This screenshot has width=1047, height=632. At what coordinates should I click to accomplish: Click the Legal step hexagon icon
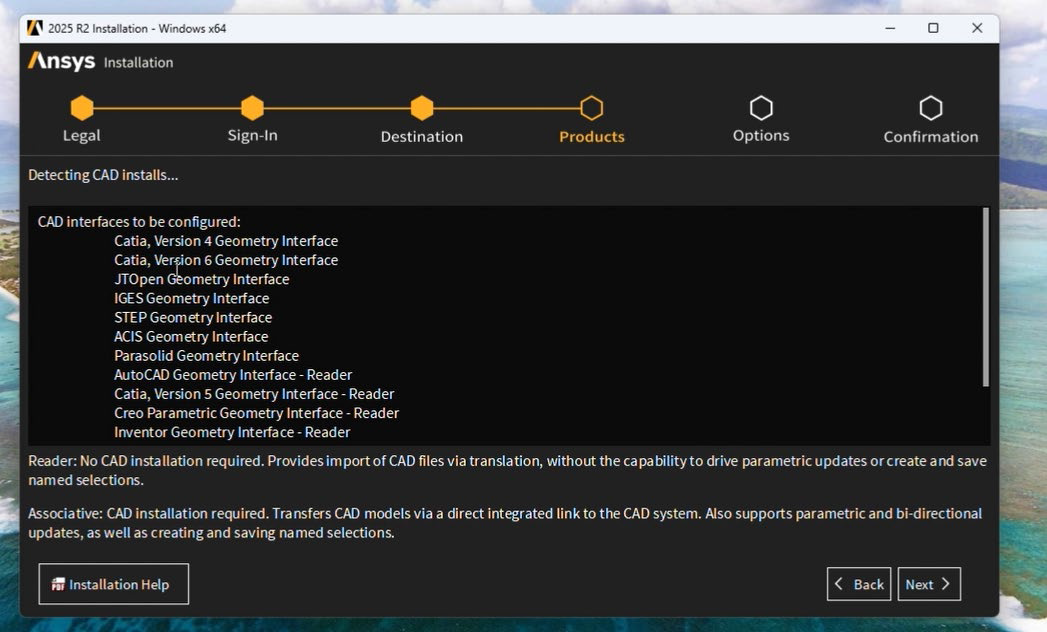point(82,108)
